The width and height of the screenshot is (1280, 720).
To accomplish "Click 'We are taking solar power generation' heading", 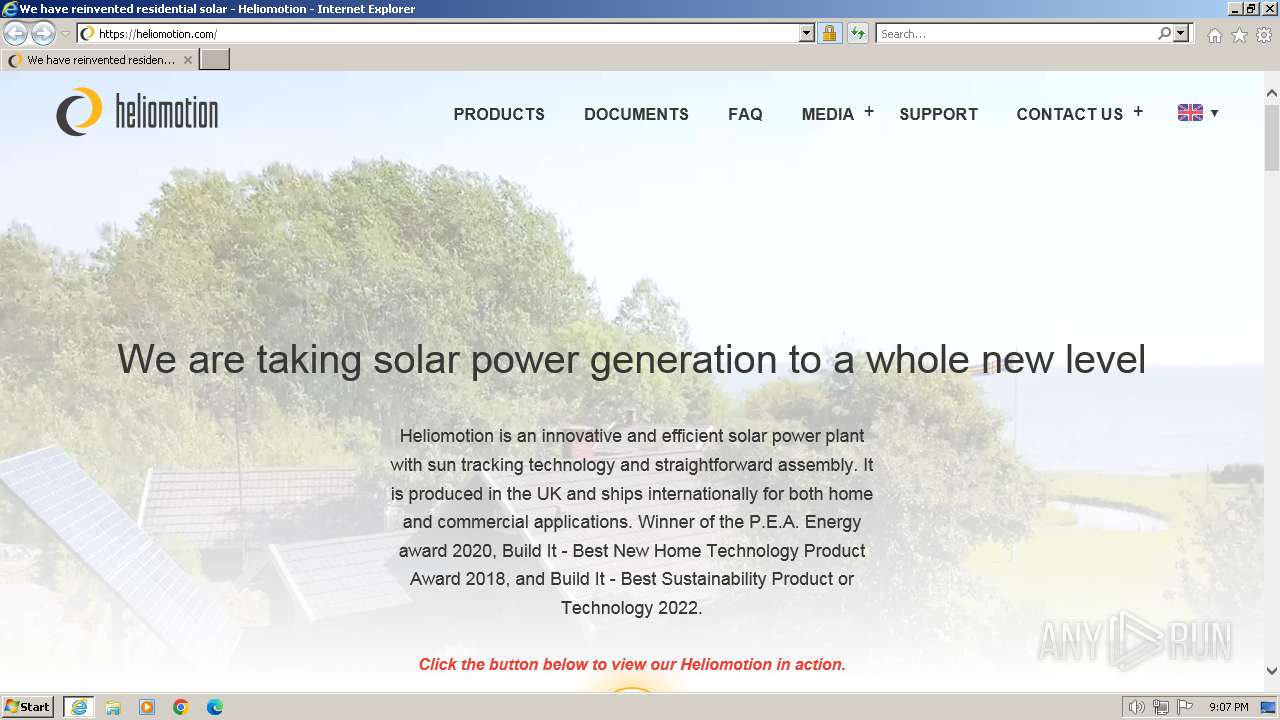I will (631, 359).
